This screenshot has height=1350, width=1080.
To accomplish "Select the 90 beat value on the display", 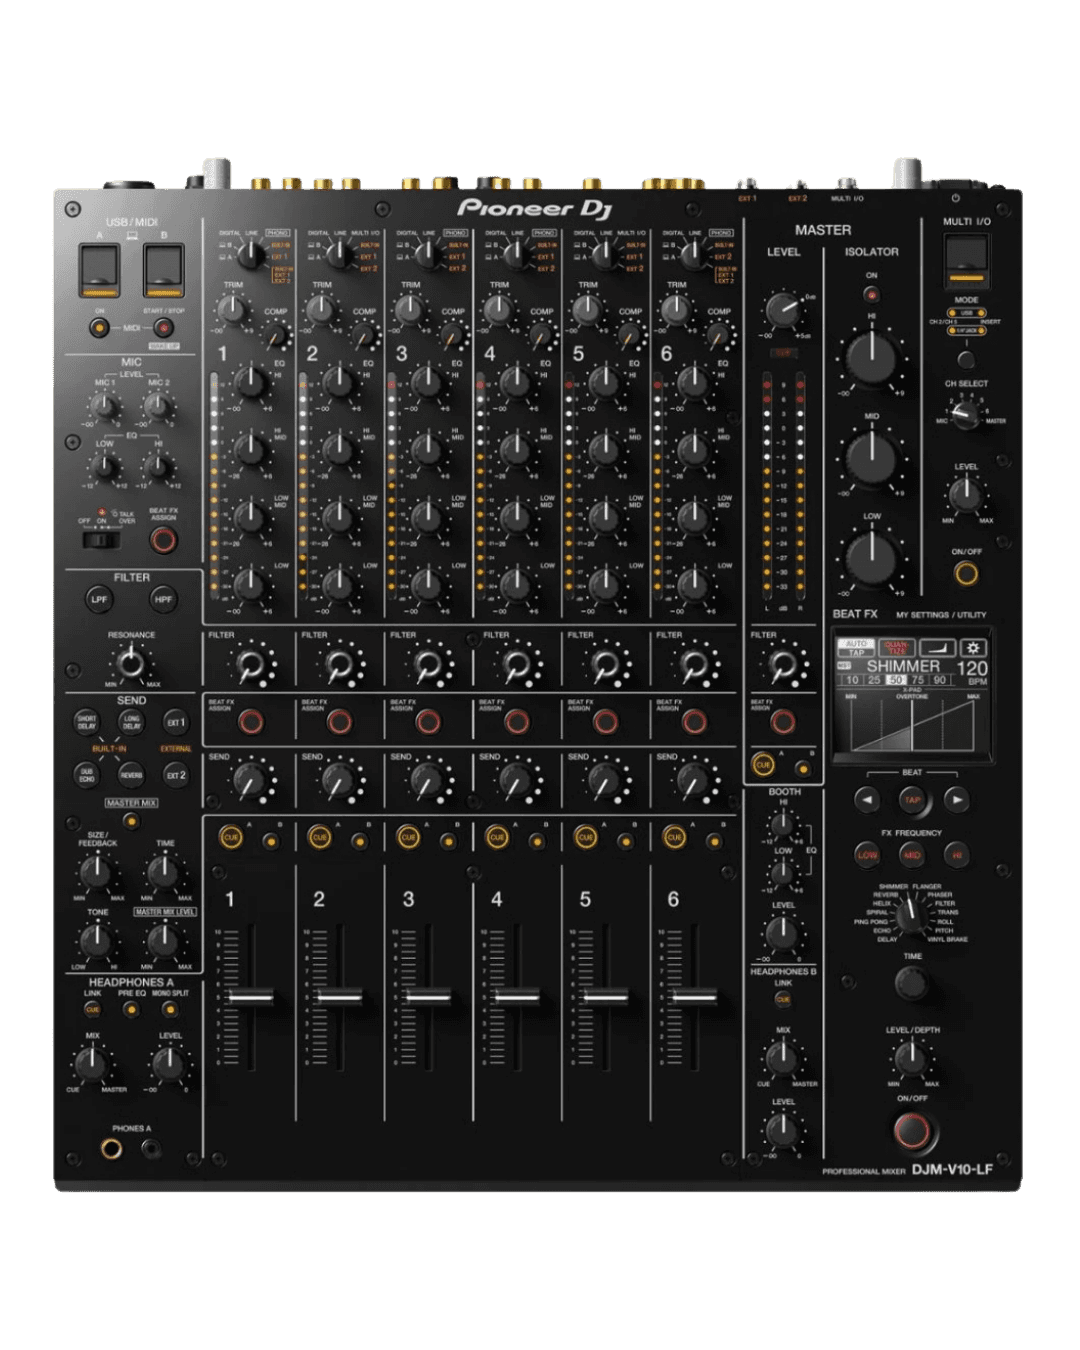I will [940, 680].
